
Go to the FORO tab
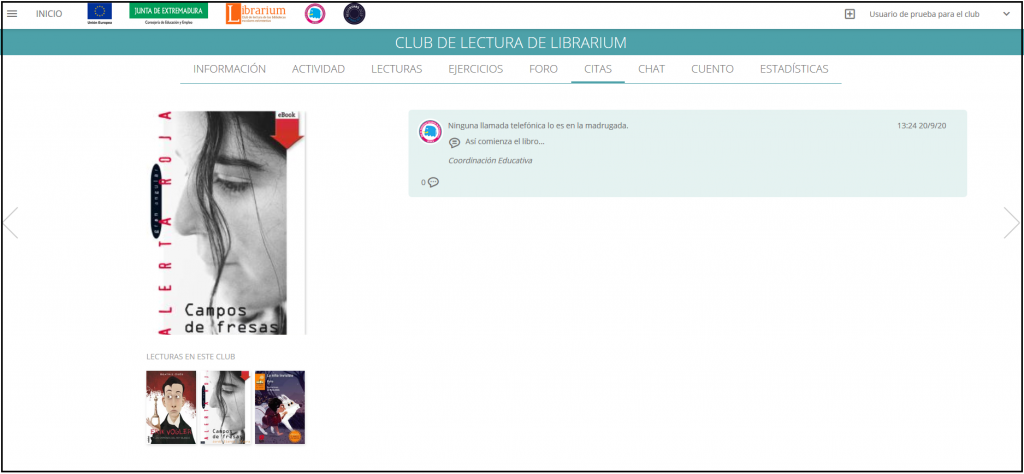(x=543, y=69)
